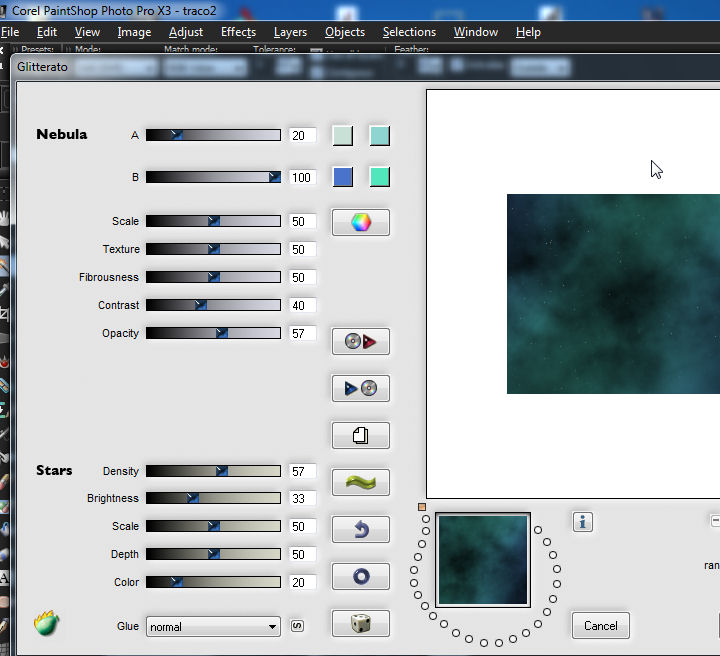
Task: Click Depth value field showing 50
Action: point(303,555)
